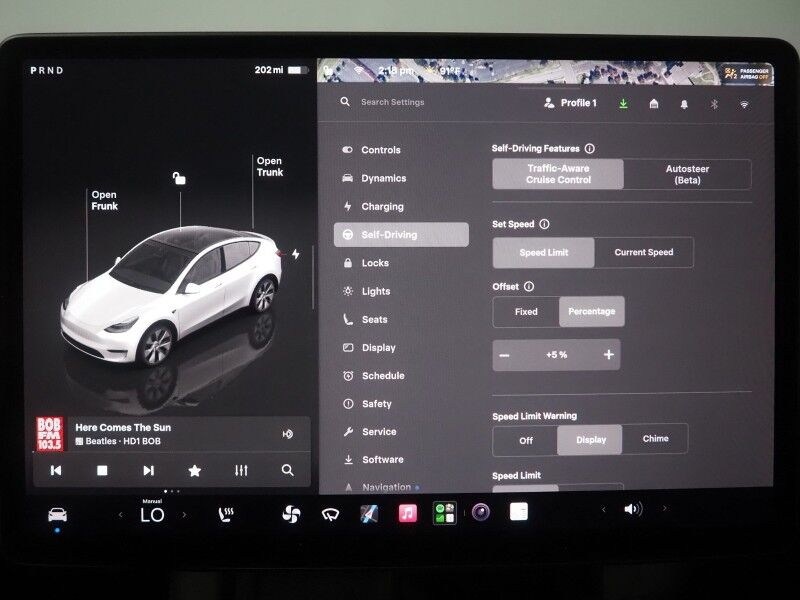Favorite the current station with star
The width and height of the screenshot is (800, 600).
coord(194,470)
